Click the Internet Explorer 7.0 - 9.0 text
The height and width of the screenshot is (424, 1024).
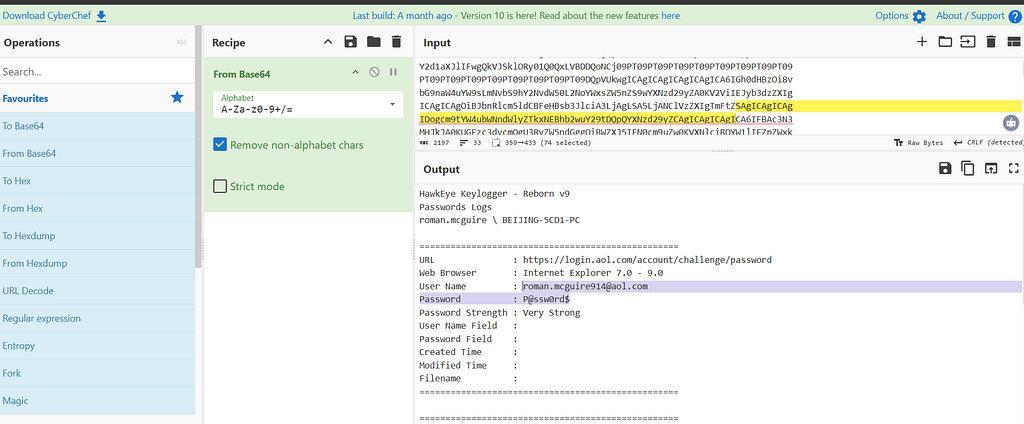pyautogui.click(x=593, y=273)
